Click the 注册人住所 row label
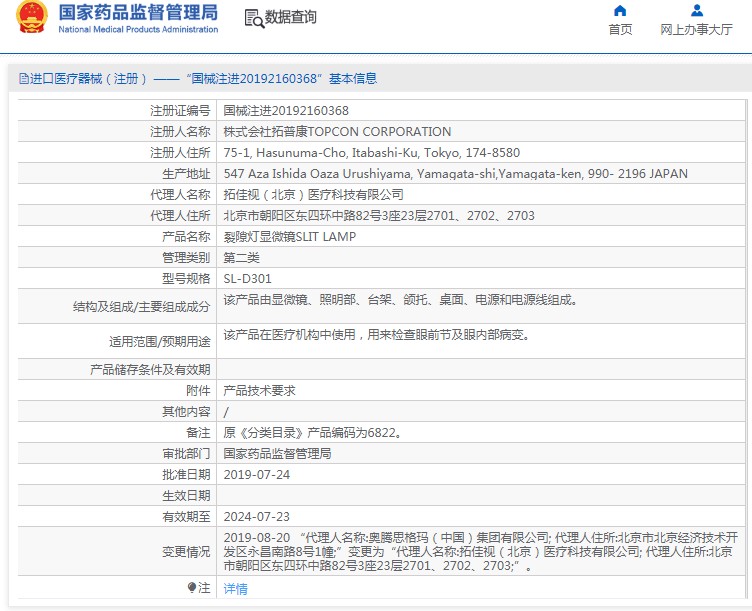 coord(180,153)
